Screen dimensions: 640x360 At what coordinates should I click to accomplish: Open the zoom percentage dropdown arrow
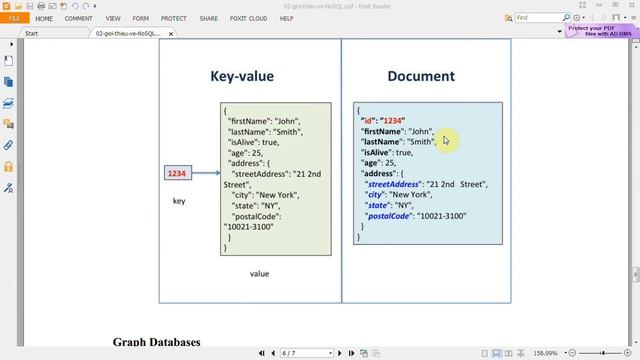[565, 353]
